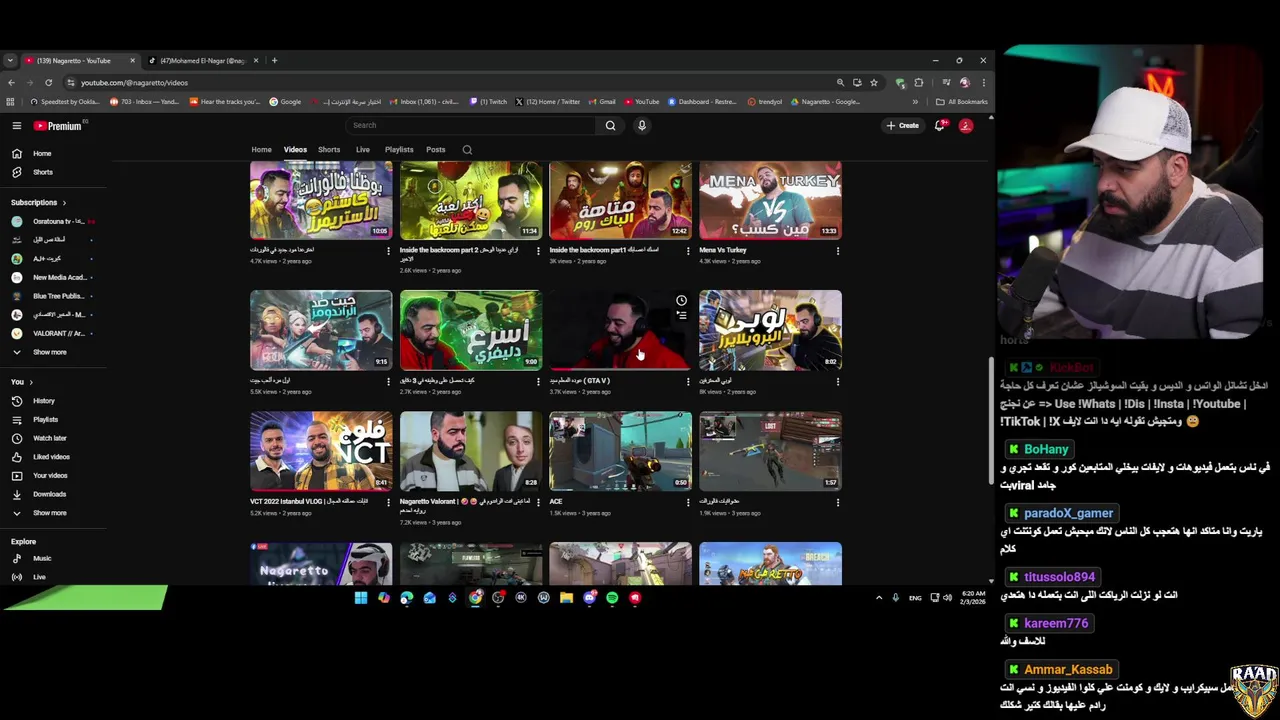The width and height of the screenshot is (1280, 720).
Task: Click the Create button
Action: point(902,125)
